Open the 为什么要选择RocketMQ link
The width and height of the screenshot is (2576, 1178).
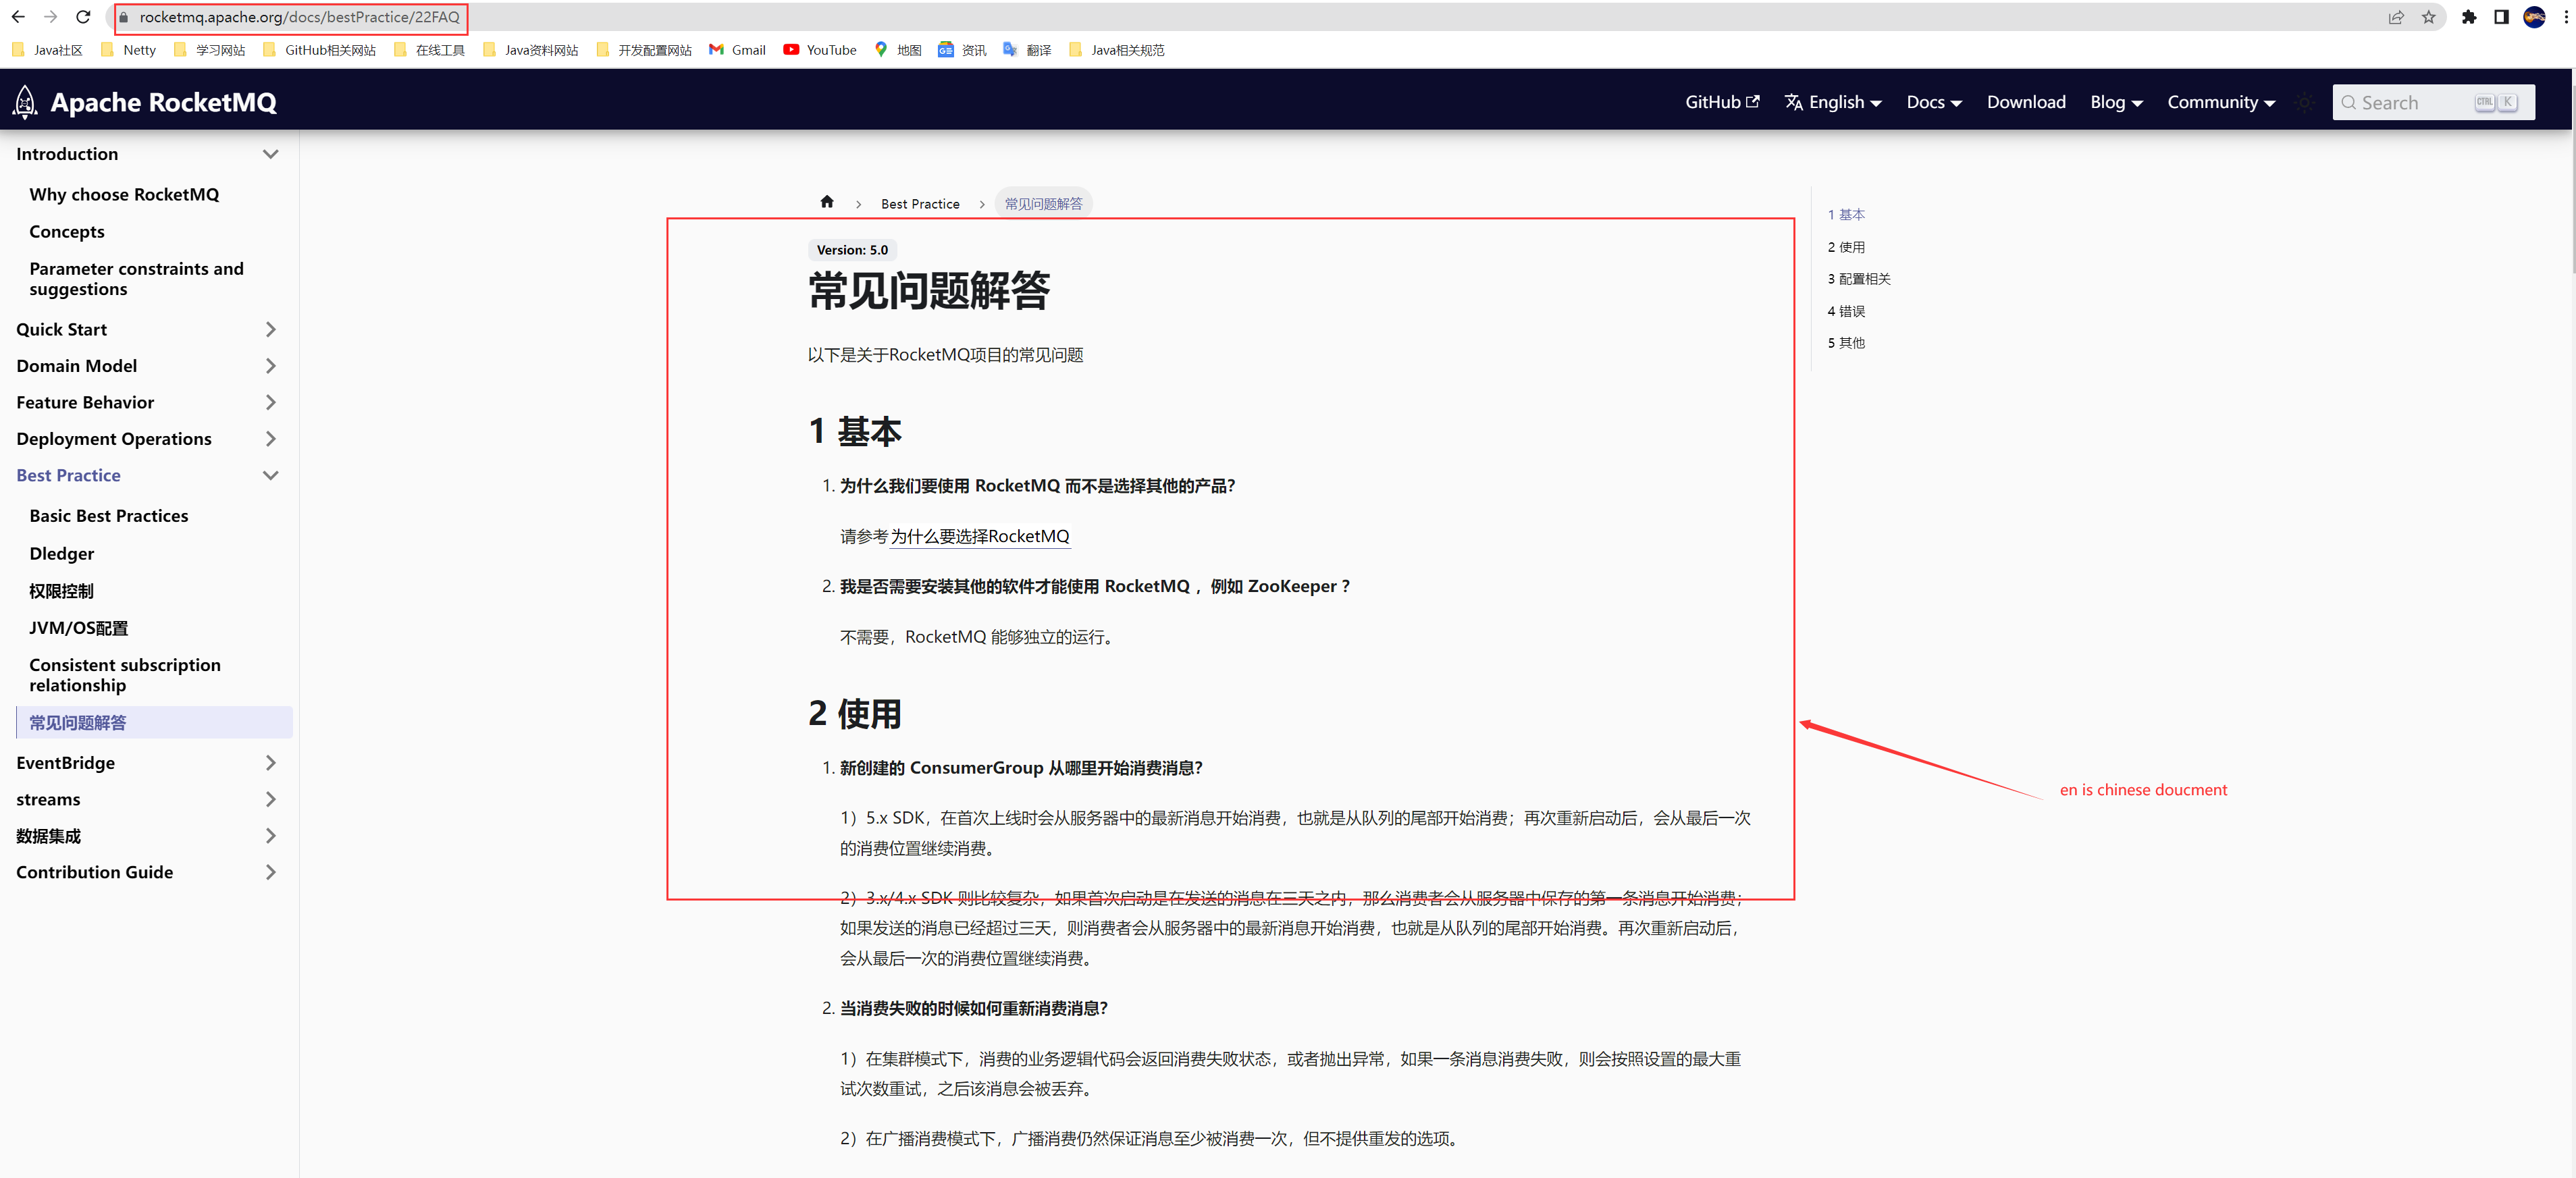(979, 537)
